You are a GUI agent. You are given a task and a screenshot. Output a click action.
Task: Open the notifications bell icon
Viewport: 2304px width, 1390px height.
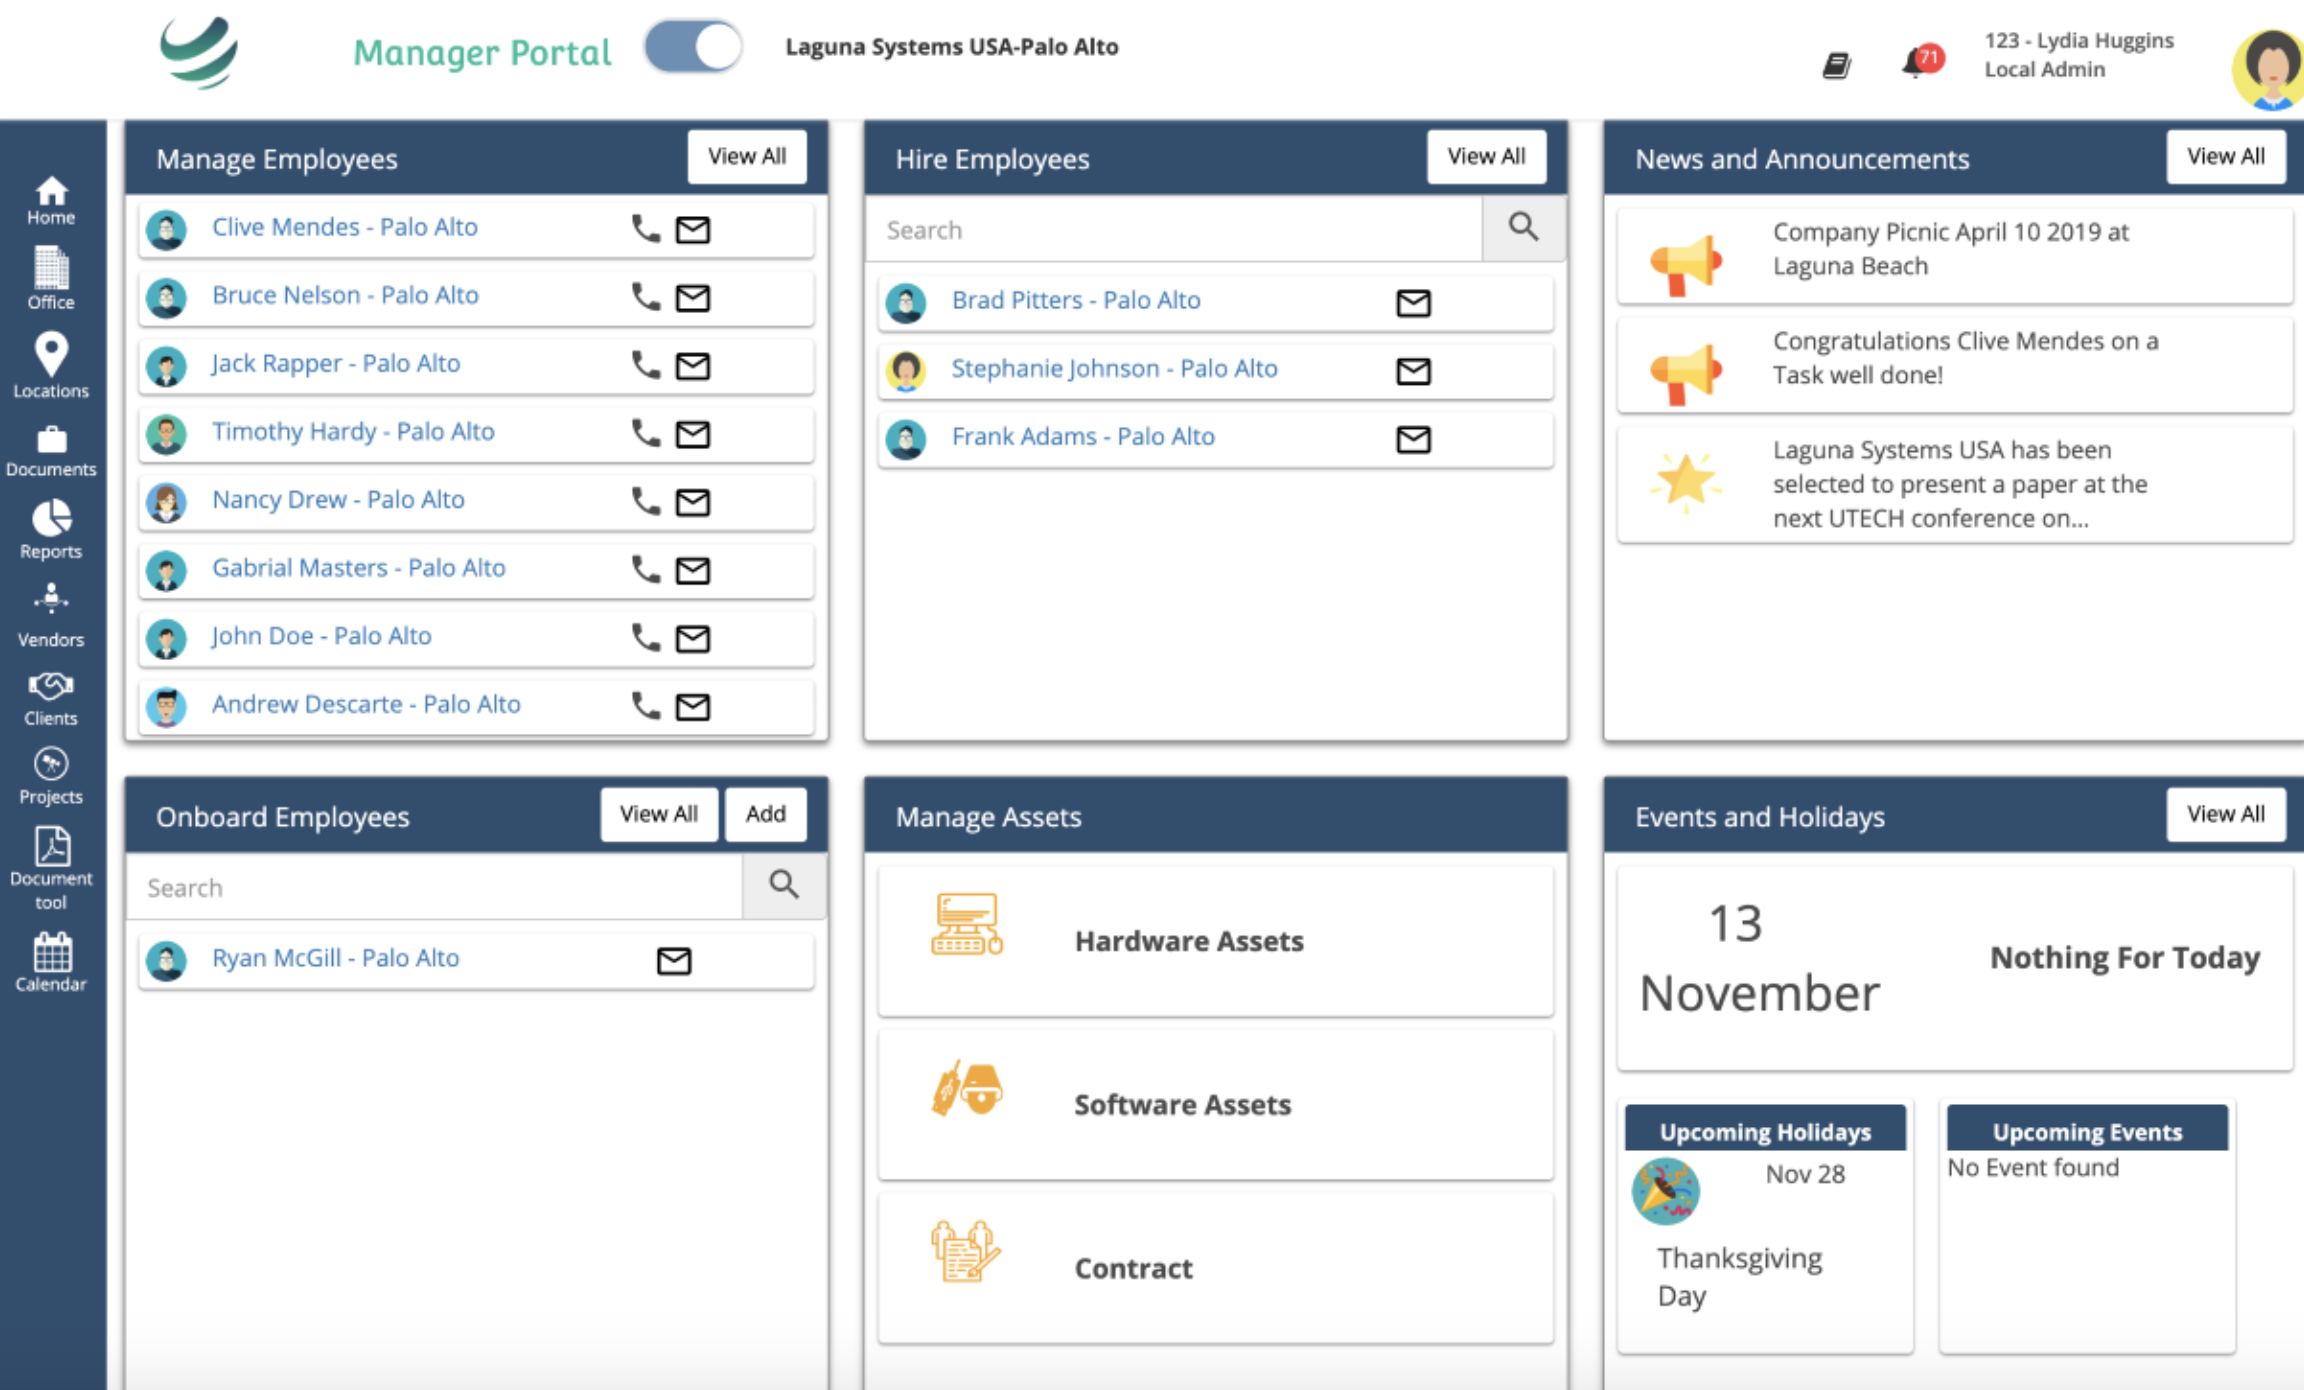1918,62
